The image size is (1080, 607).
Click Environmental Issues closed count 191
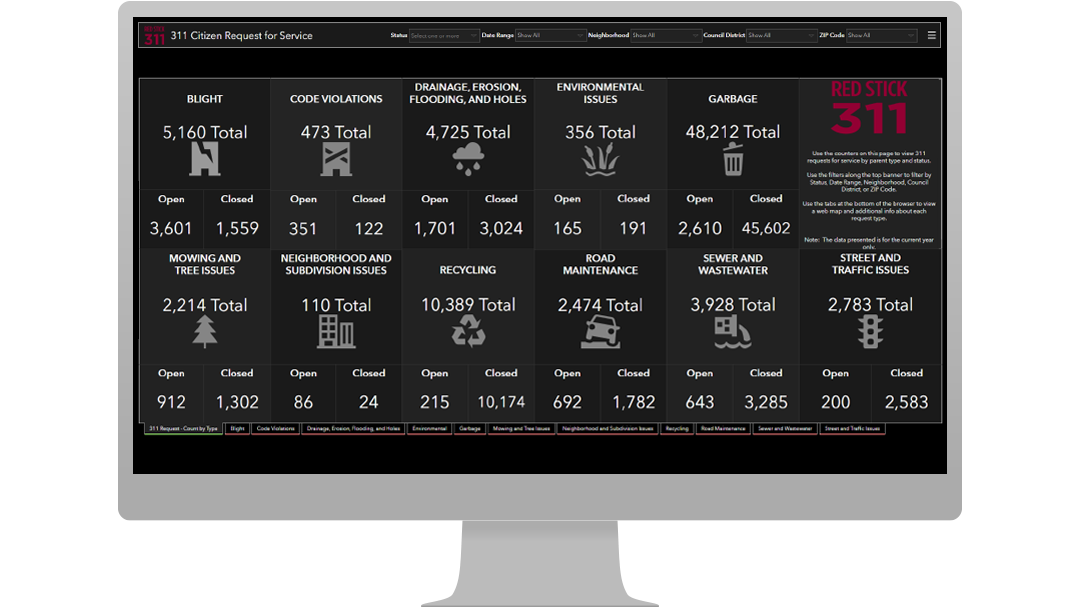tap(633, 229)
